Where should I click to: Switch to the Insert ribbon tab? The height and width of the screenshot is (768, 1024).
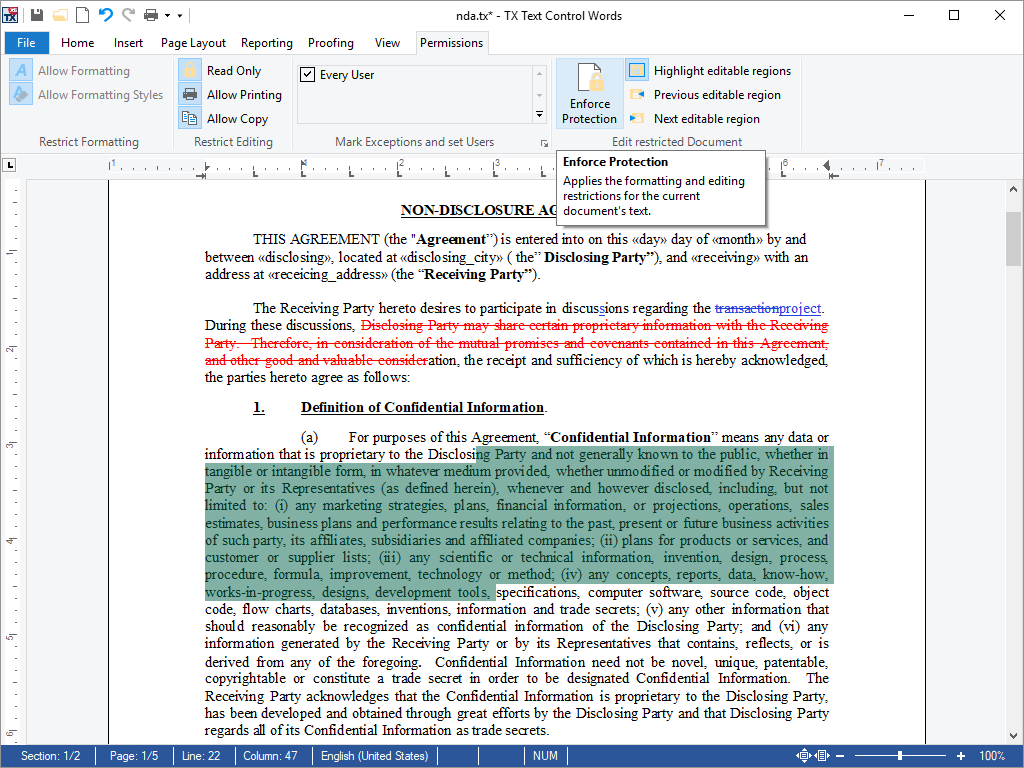[x=128, y=43]
